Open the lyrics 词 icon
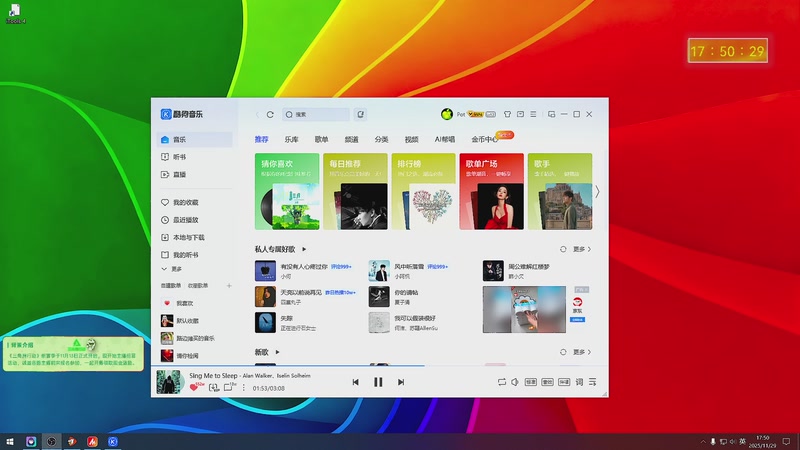Image resolution: width=800 pixels, height=450 pixels. [579, 382]
